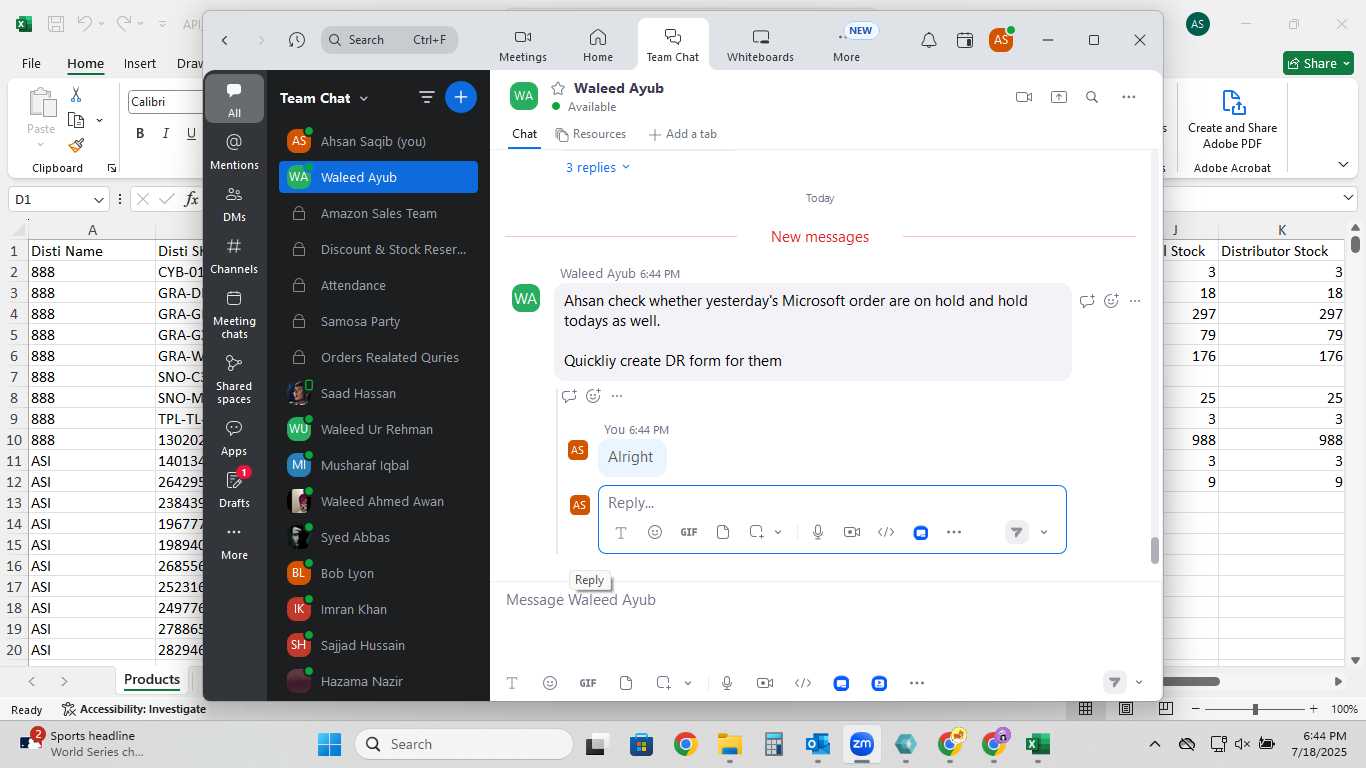Image resolution: width=1366 pixels, height=768 pixels.
Task: Open Samosa Party channel
Action: (378, 321)
